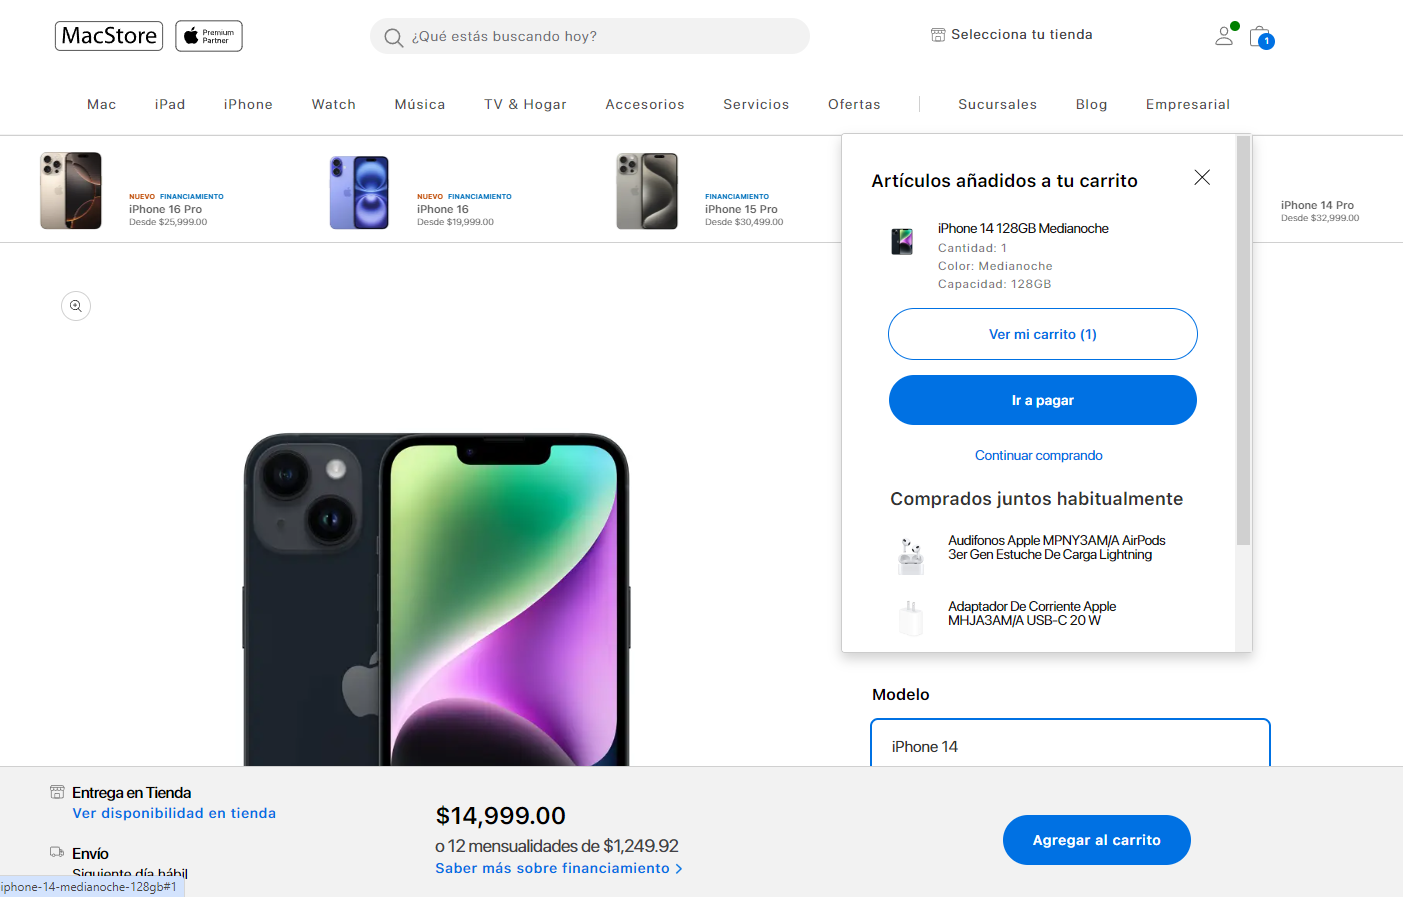Open Ver disponibilidad en tienda
The height and width of the screenshot is (897, 1403).
(173, 813)
